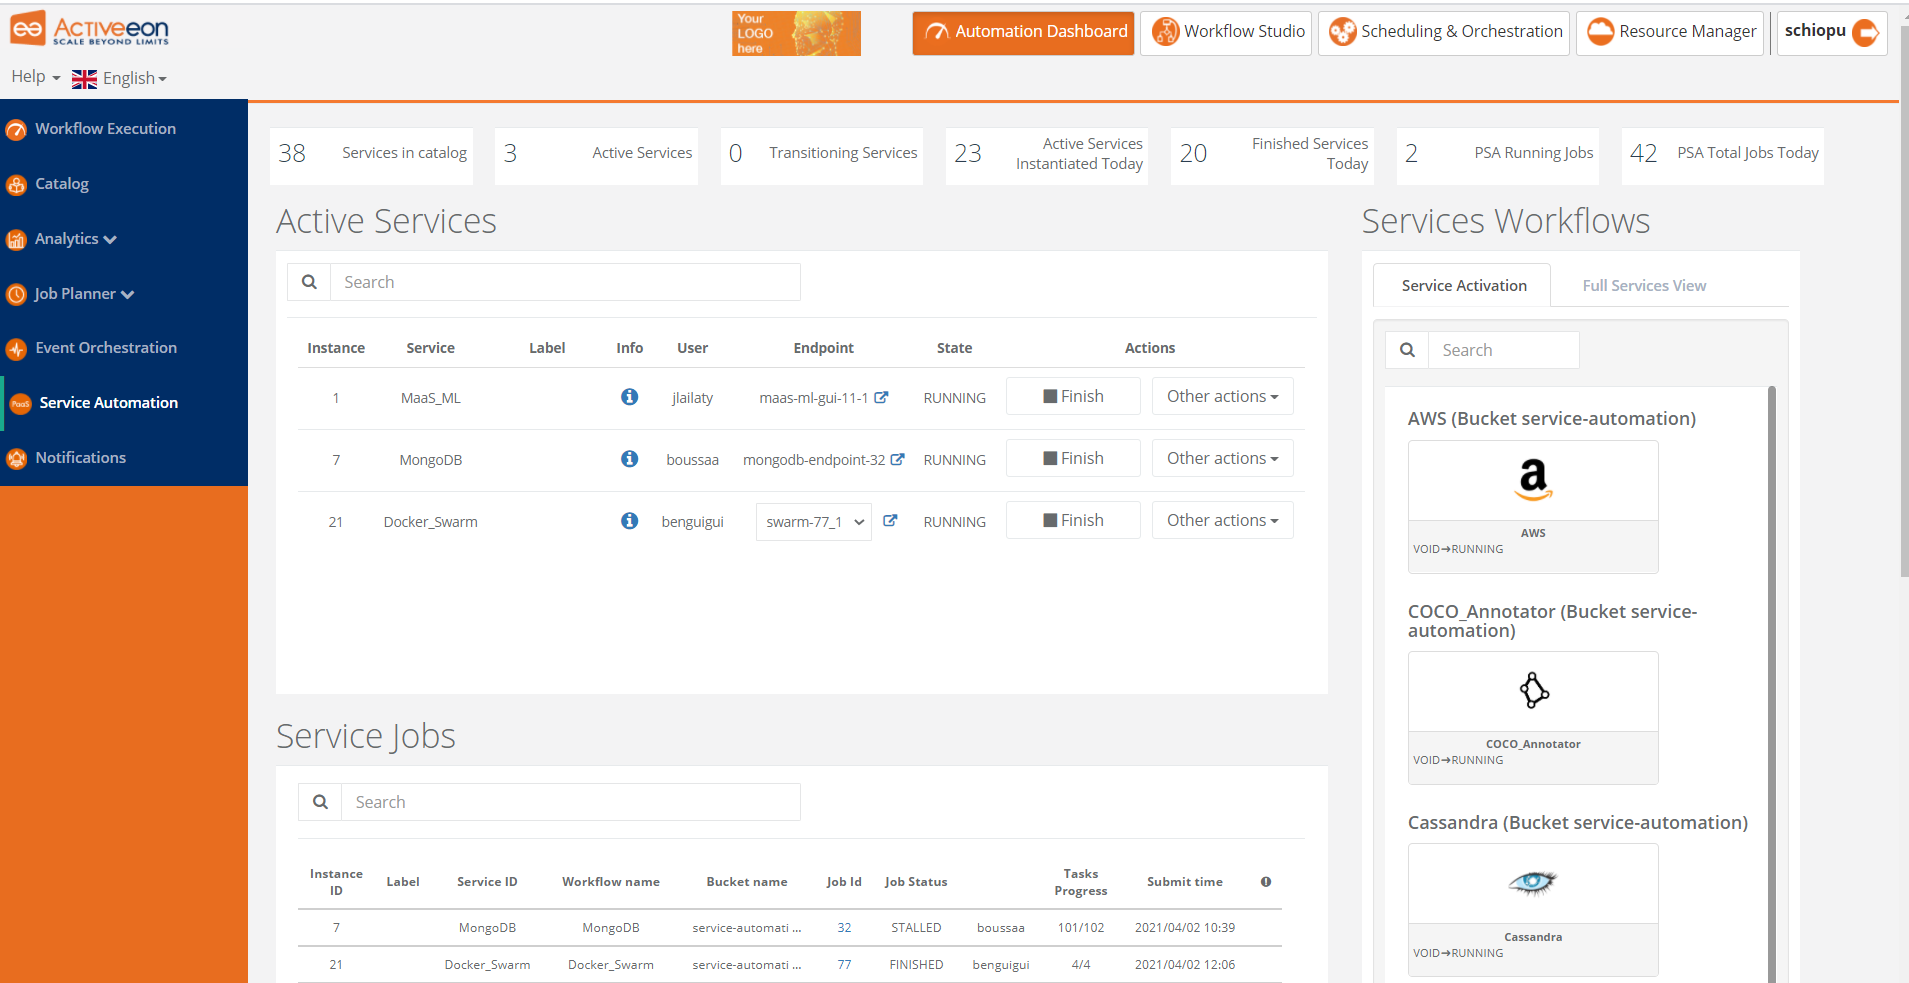Open Other actions for MongoDB
Screen dimensions: 1909x983
click(x=1222, y=458)
